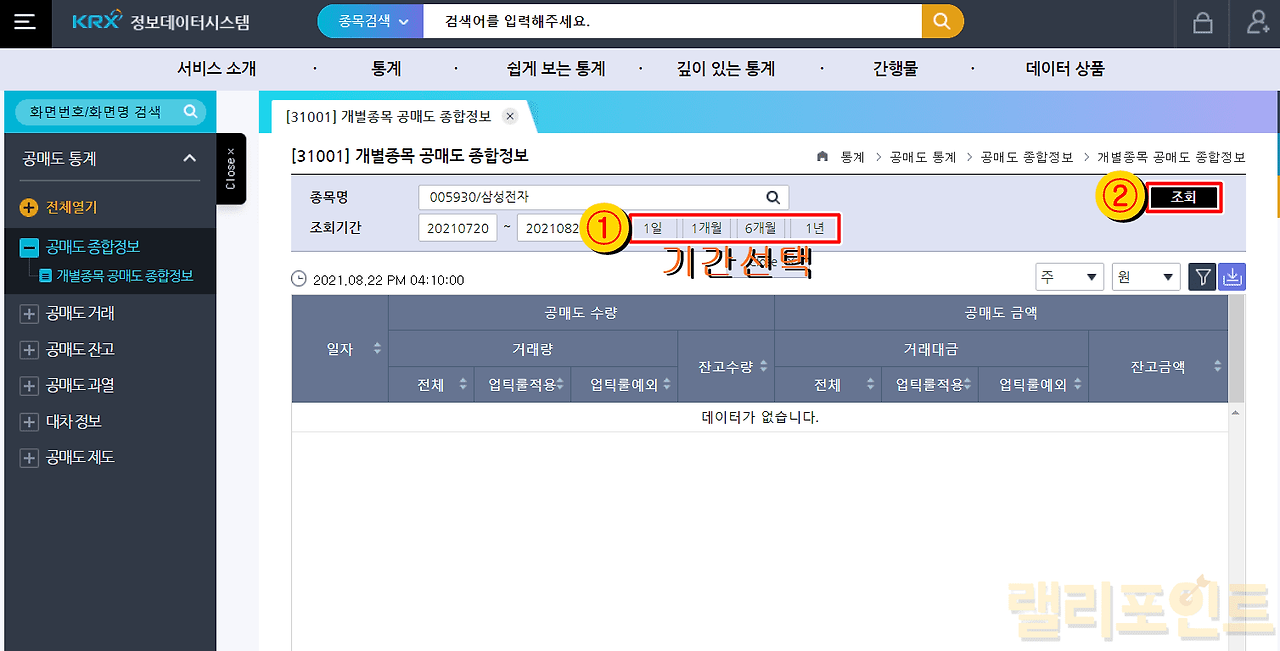Close the 개별종목 공매도 종합정보 tab
The width and height of the screenshot is (1280, 651).
[510, 116]
